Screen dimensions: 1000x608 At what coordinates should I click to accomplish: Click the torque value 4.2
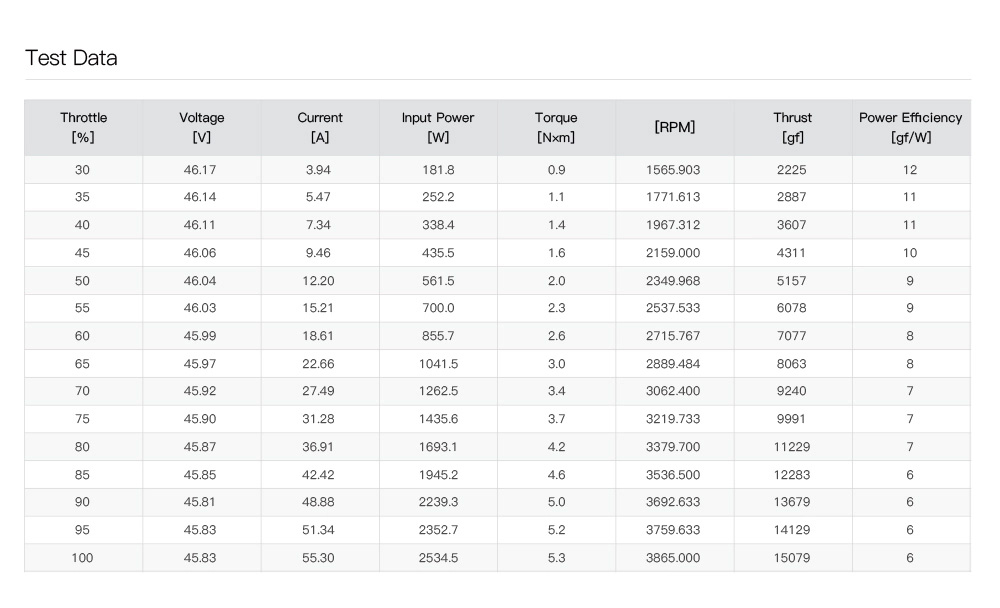556,447
